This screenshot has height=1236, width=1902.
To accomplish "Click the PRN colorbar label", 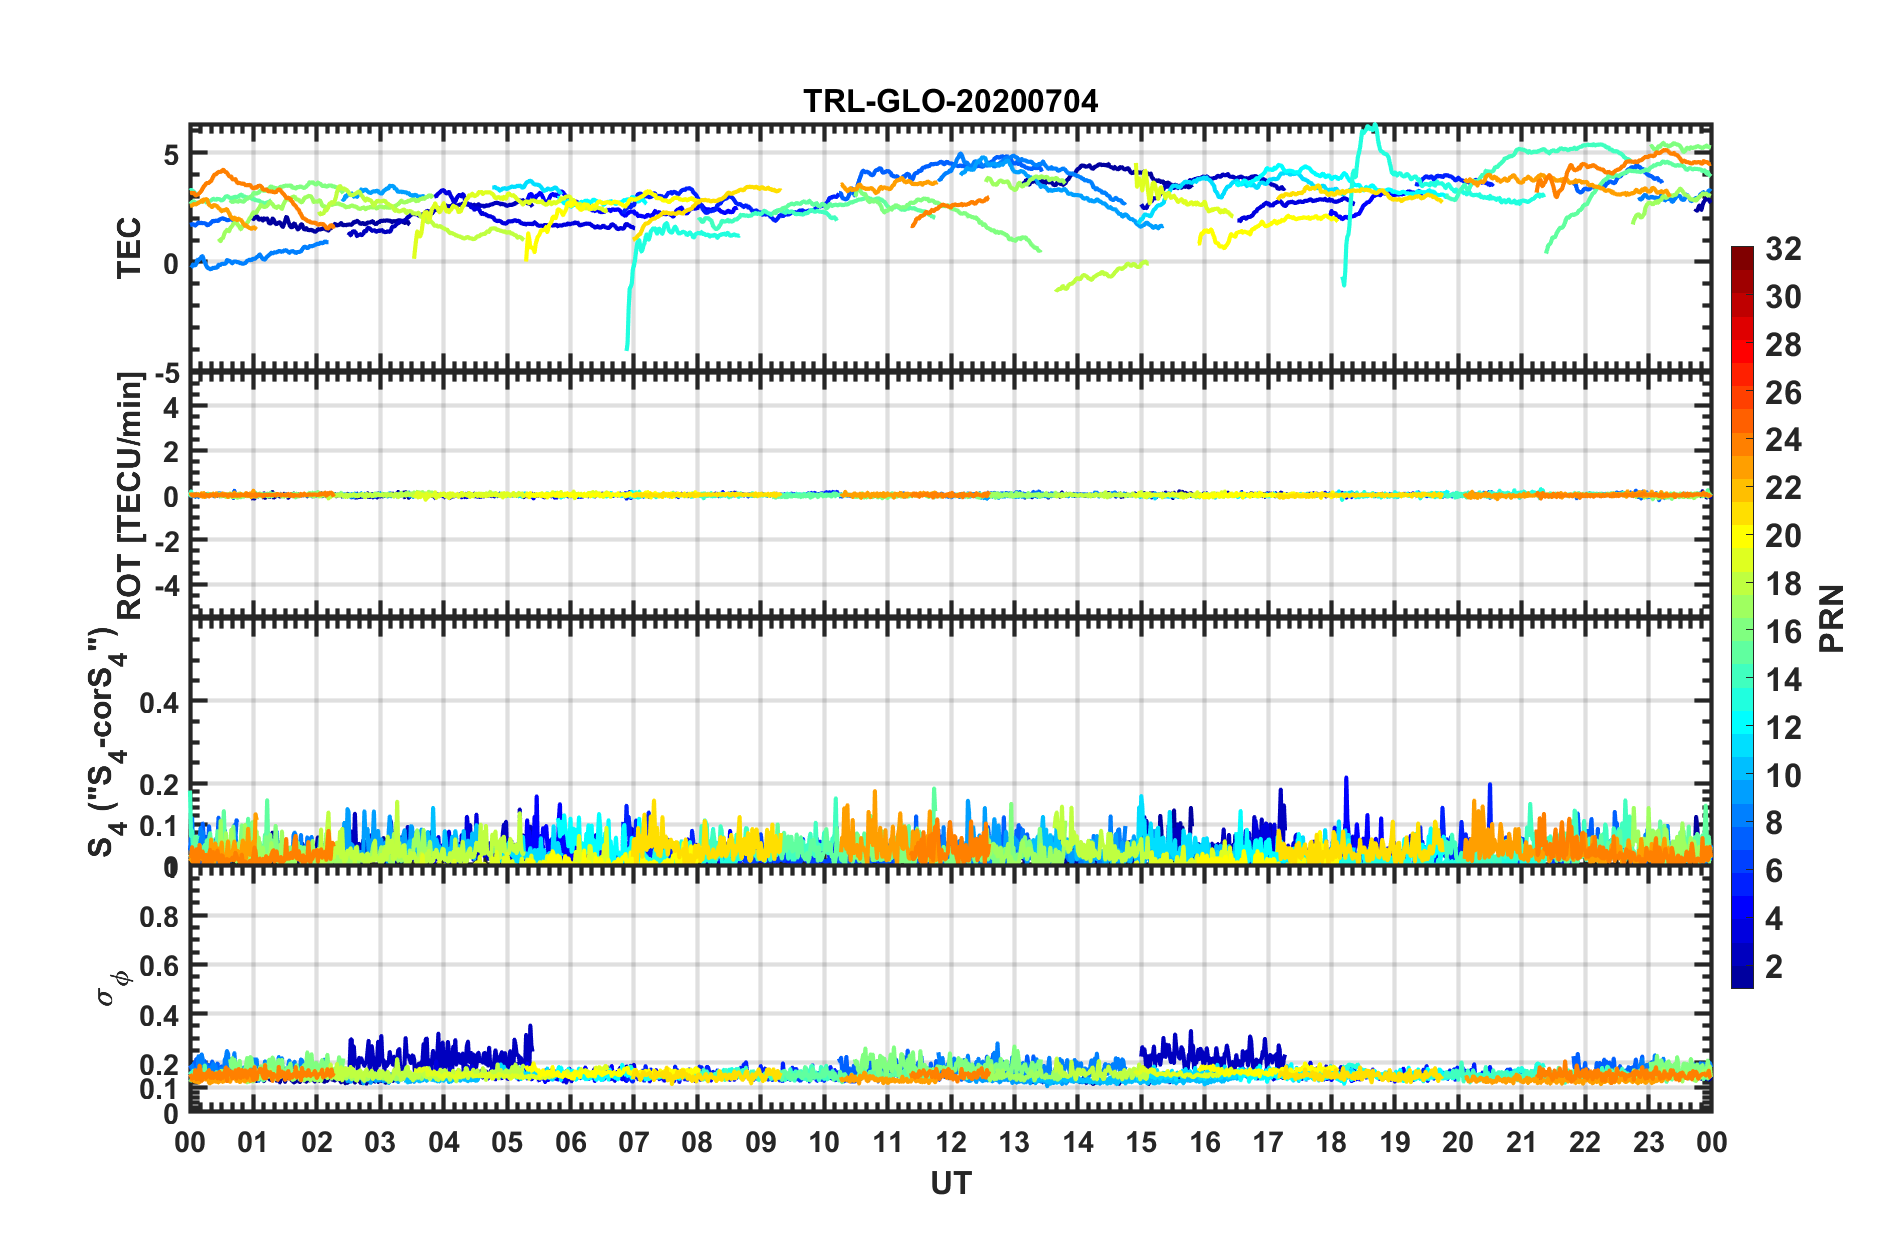I will click(1831, 618).
